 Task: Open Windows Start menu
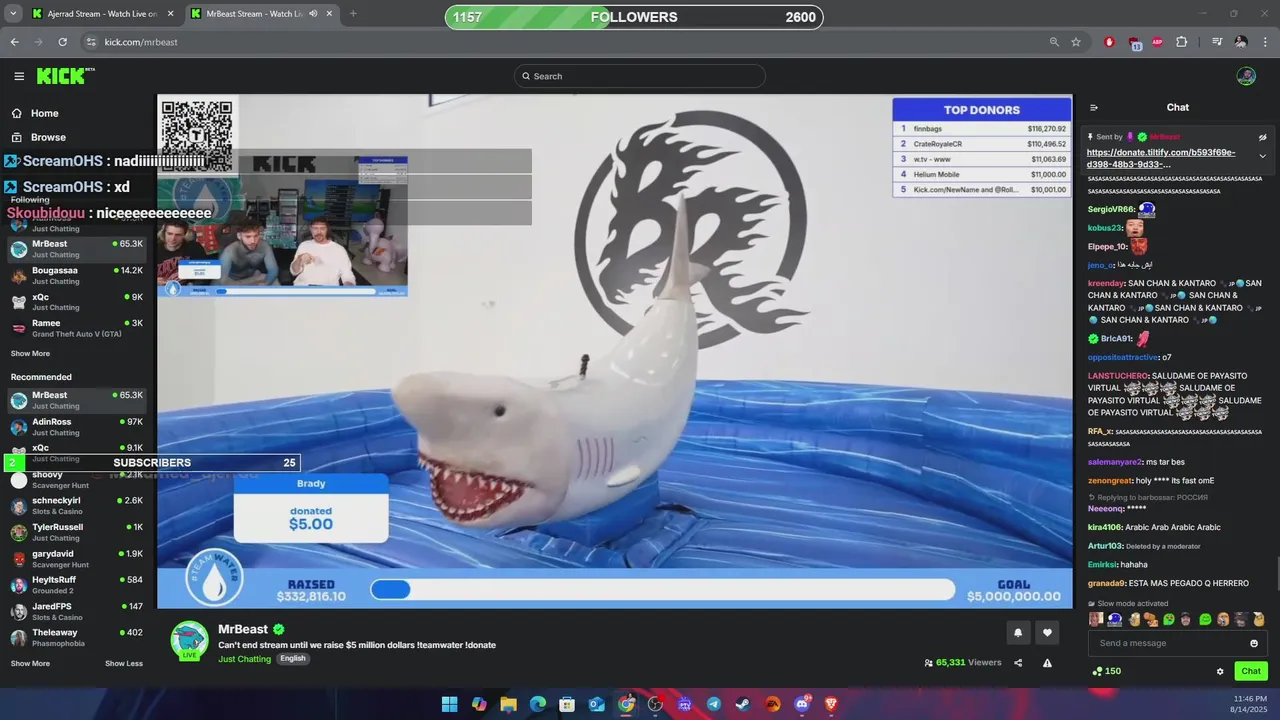click(x=449, y=704)
